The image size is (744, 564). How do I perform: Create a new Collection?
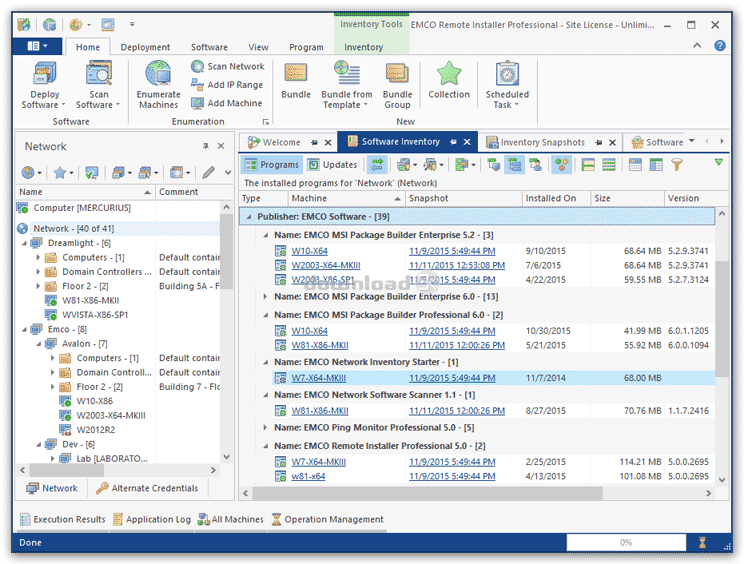click(449, 81)
